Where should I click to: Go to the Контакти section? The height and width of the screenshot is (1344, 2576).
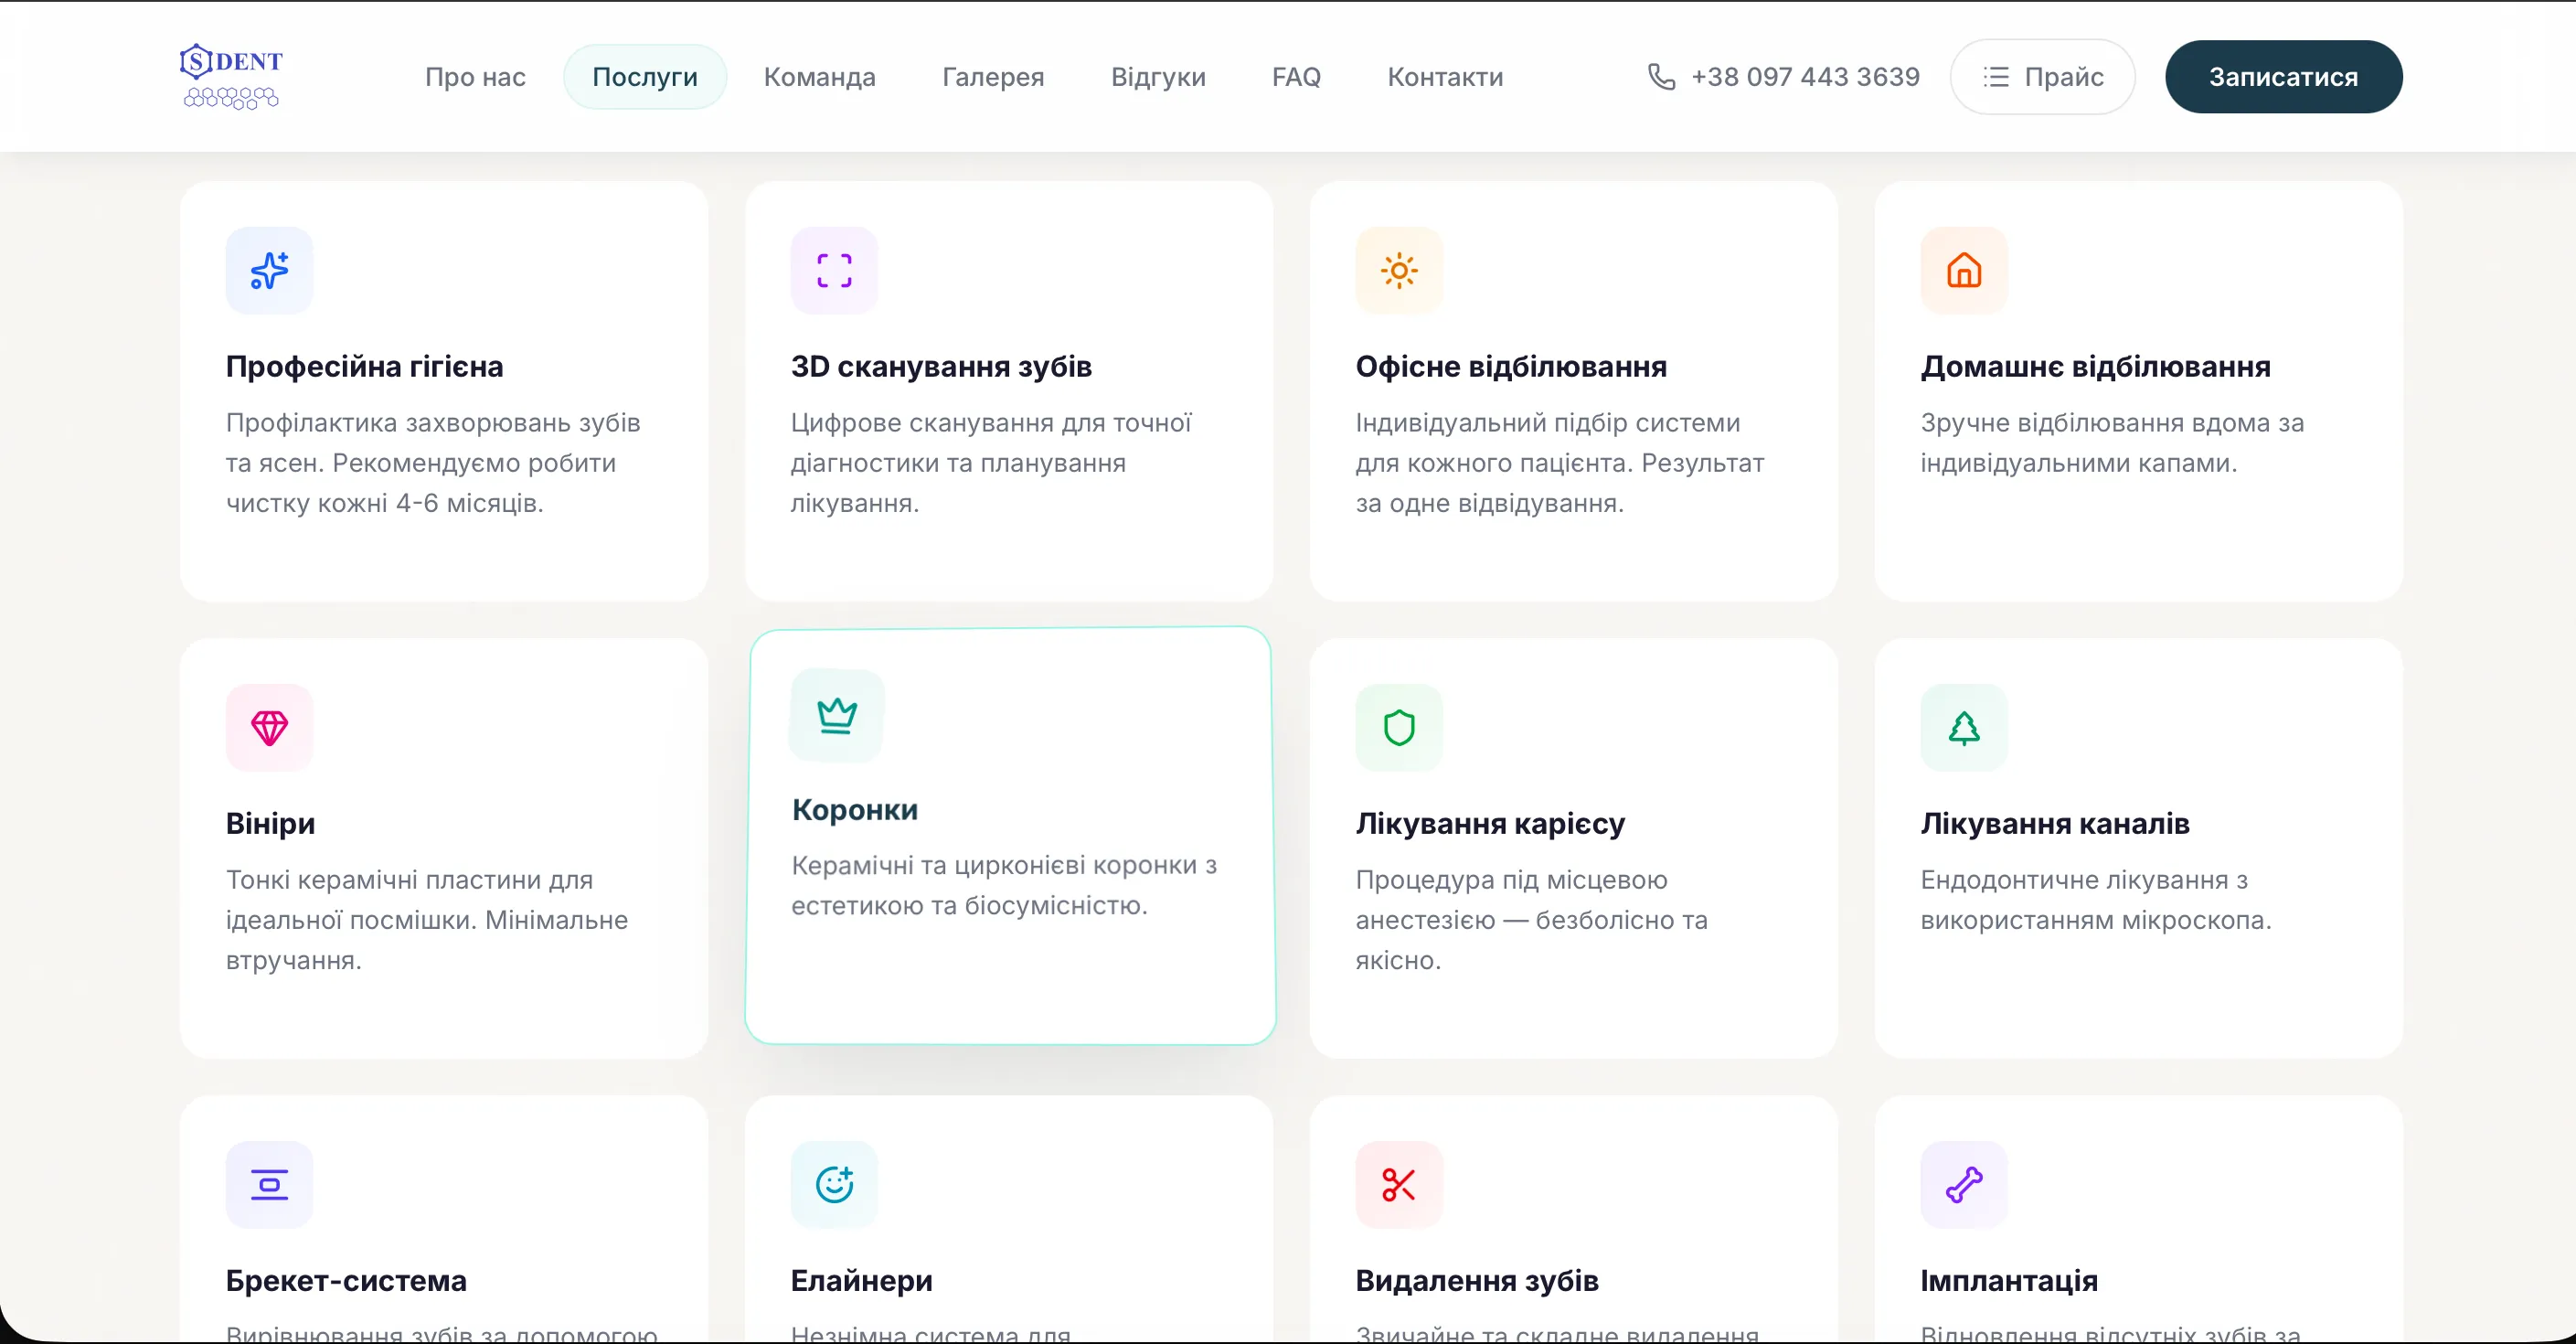tap(1445, 77)
